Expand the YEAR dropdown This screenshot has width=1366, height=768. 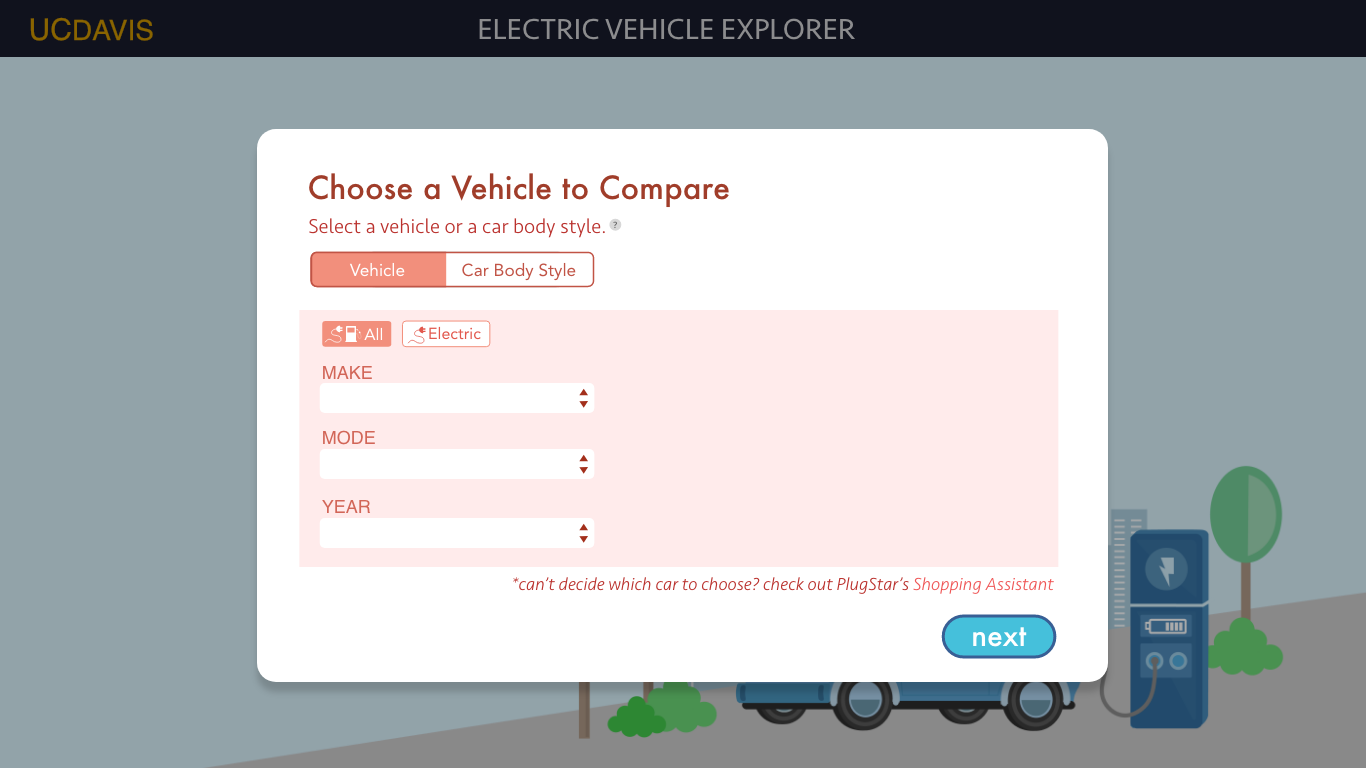(x=457, y=533)
